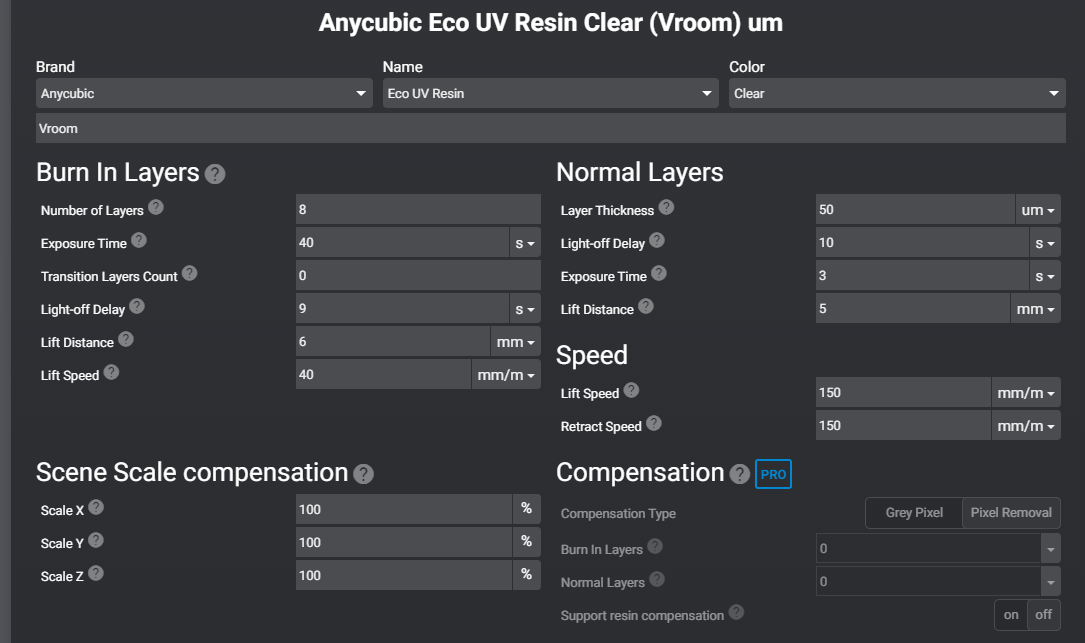Open the Name dropdown showing Eco UV Resin
The height and width of the screenshot is (643, 1085).
tap(550, 94)
